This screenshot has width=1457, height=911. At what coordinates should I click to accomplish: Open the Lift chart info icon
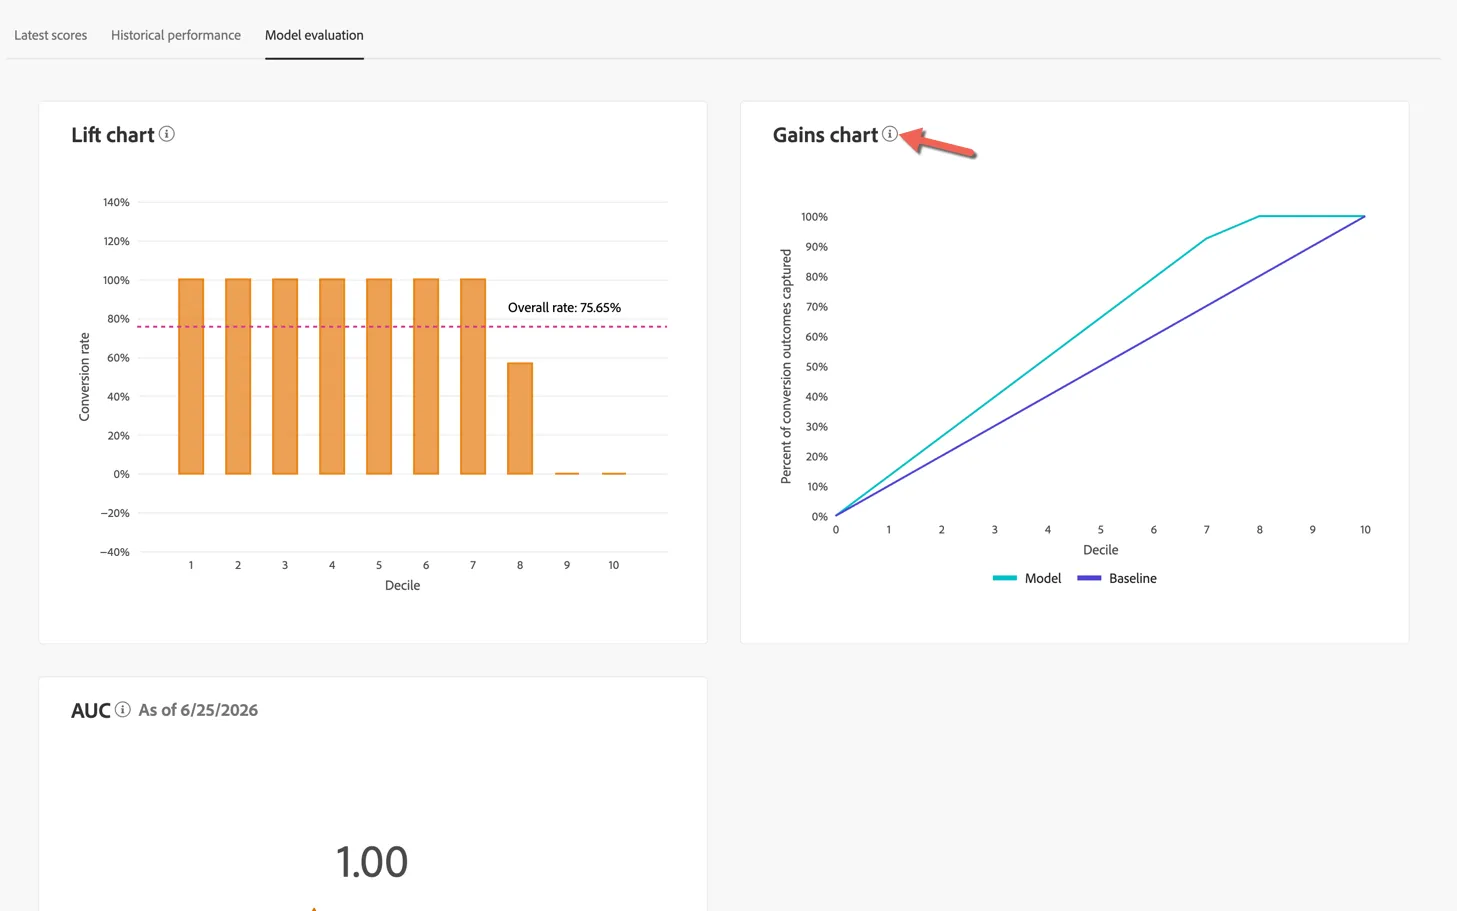click(x=167, y=134)
